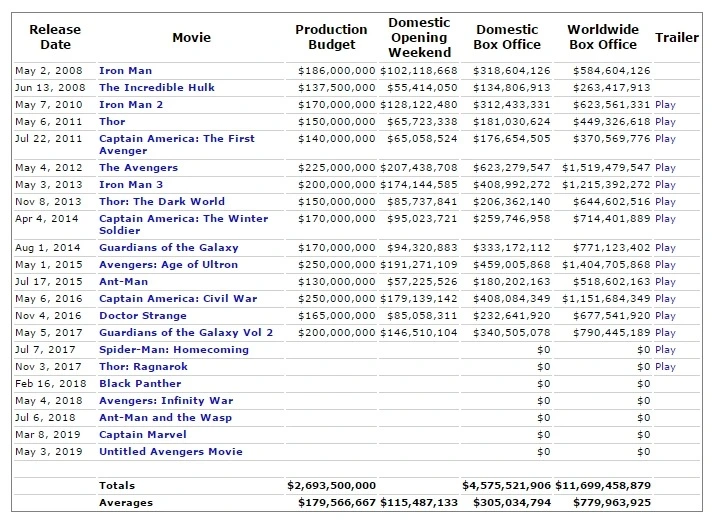The image size is (715, 520).
Task: Open the Captain Marvel link
Action: [143, 435]
